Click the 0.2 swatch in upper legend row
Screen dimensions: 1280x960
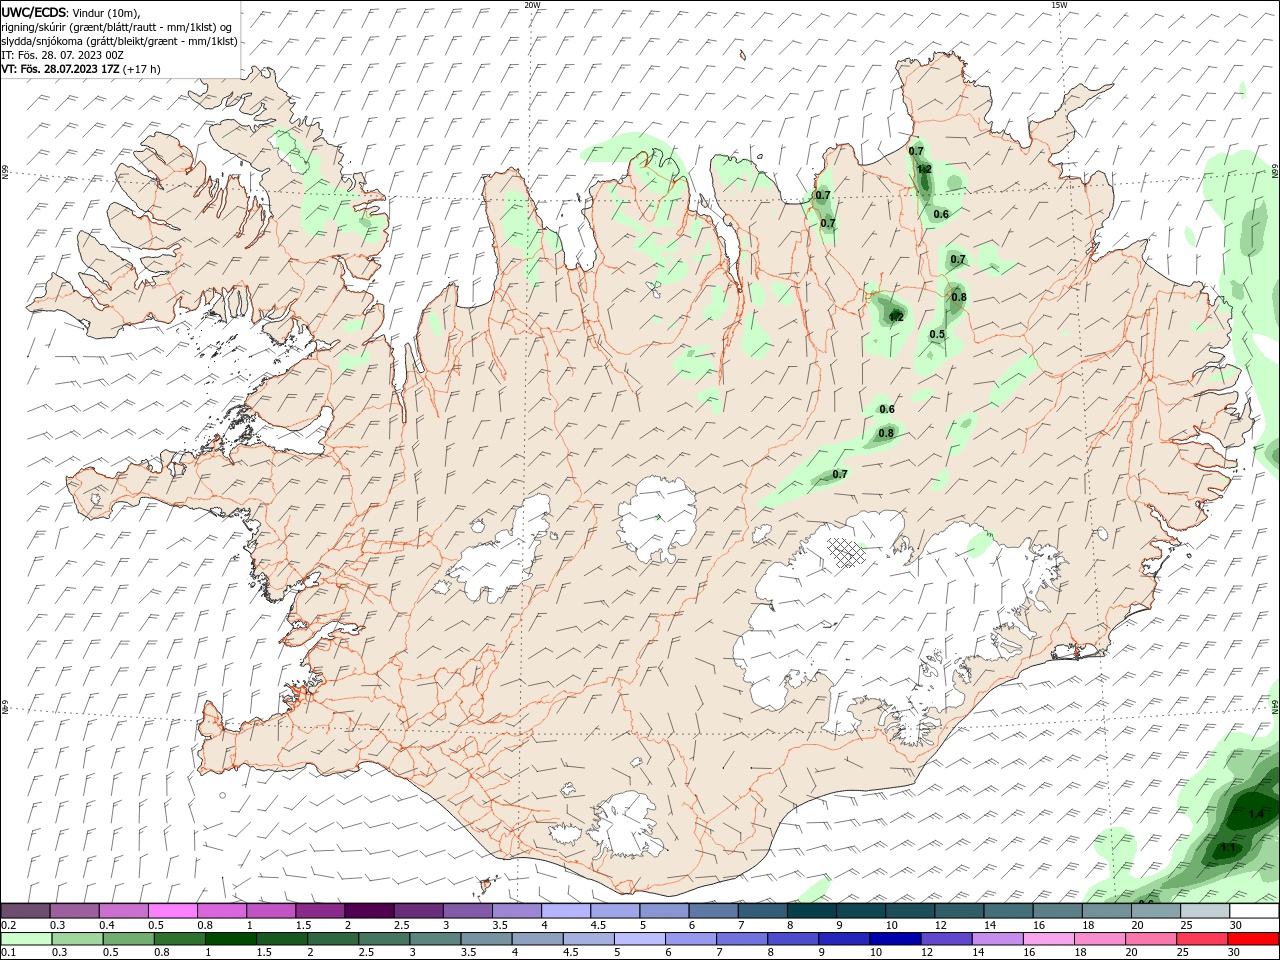point(25,911)
